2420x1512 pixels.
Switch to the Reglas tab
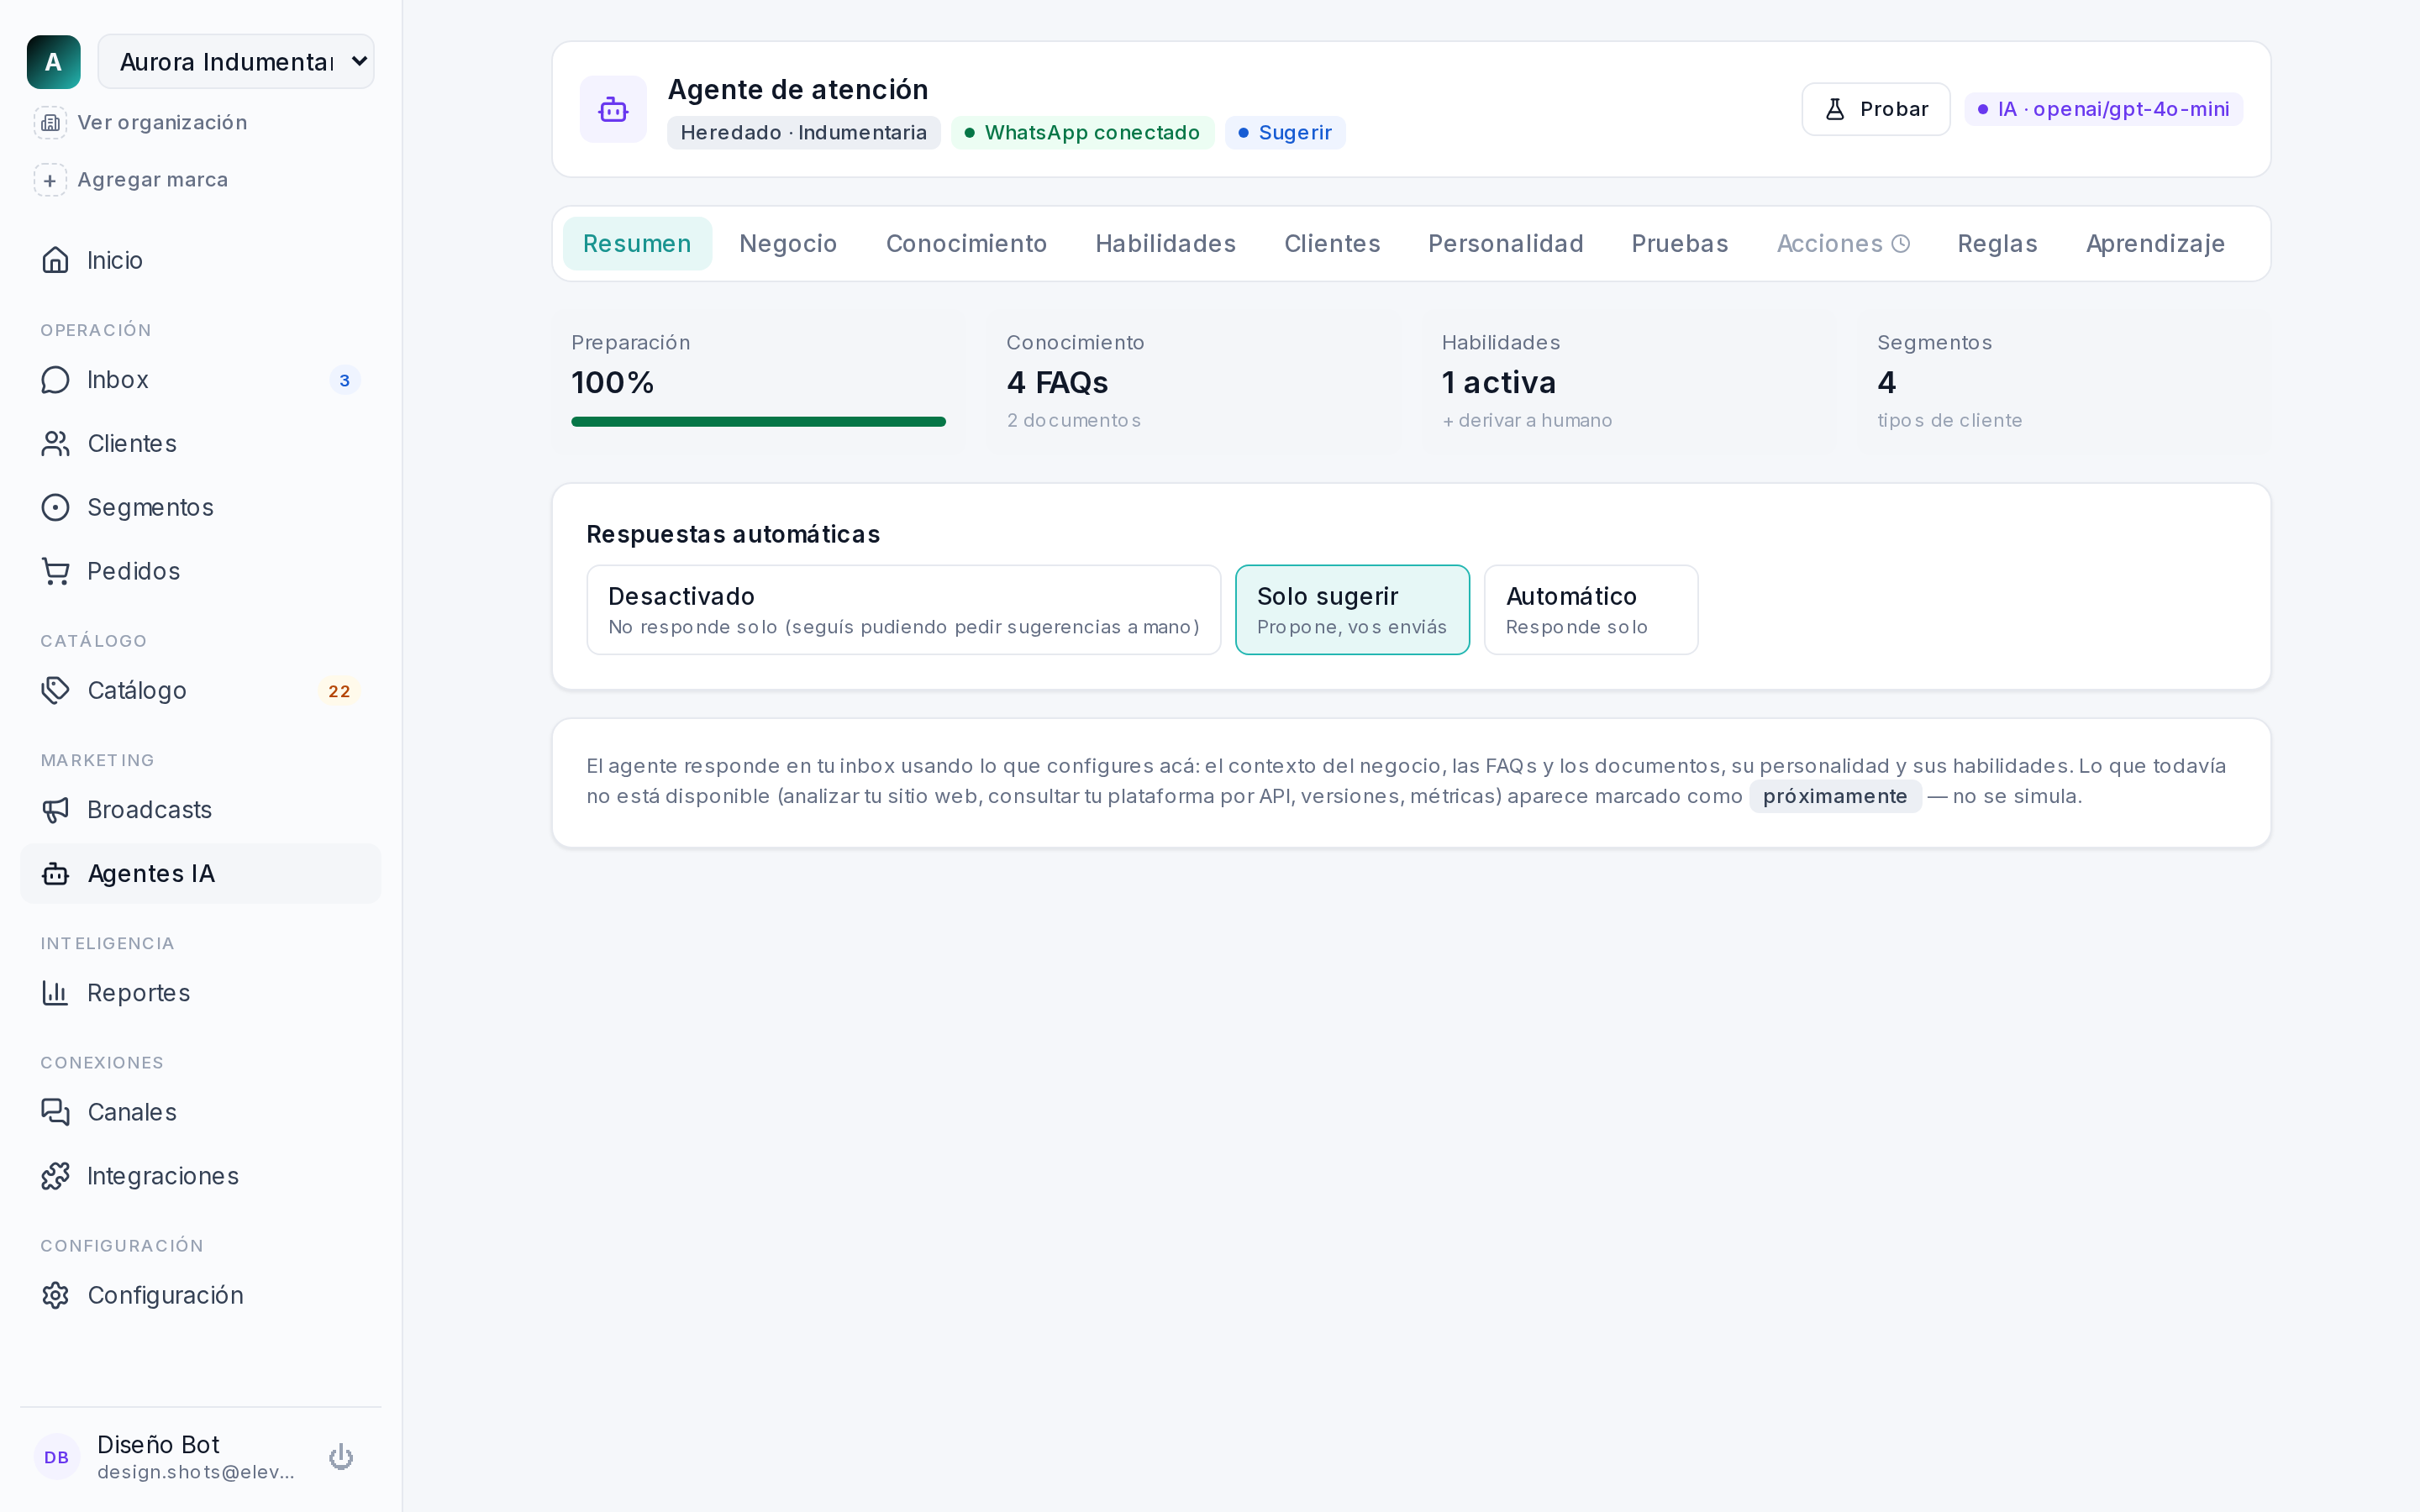(x=1997, y=244)
